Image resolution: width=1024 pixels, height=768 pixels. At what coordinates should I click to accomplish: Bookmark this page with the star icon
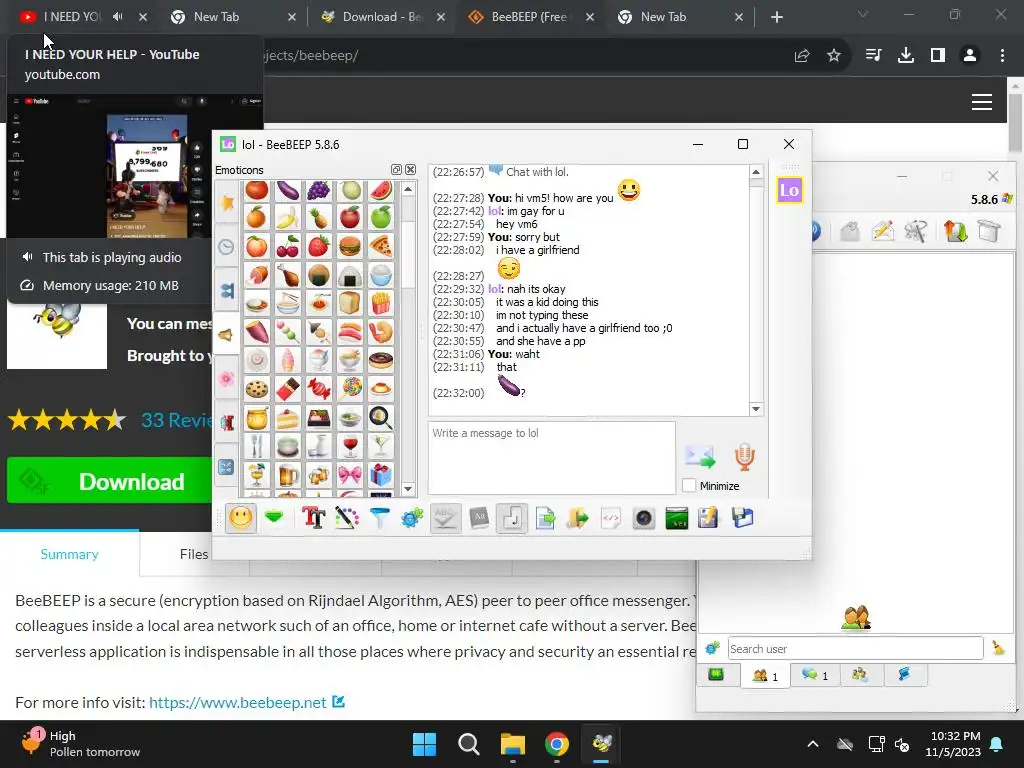[834, 56]
